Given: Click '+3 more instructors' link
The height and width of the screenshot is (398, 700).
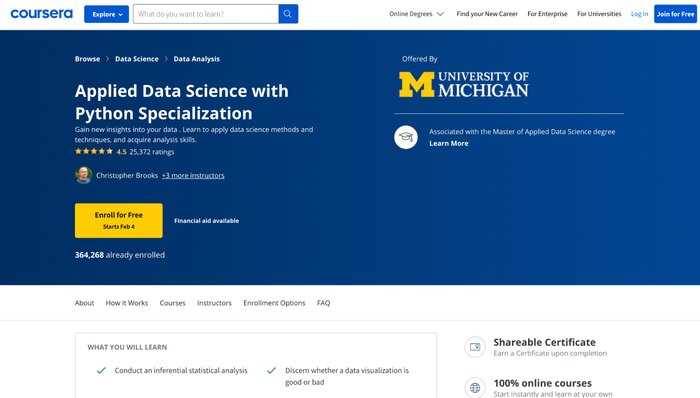Looking at the screenshot, I should (x=193, y=175).
